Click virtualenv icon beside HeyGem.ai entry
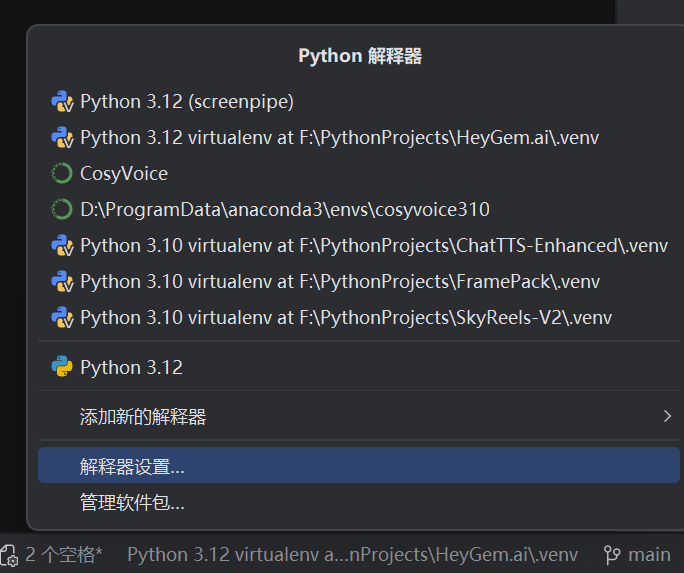This screenshot has height=573, width=684. tap(62, 138)
